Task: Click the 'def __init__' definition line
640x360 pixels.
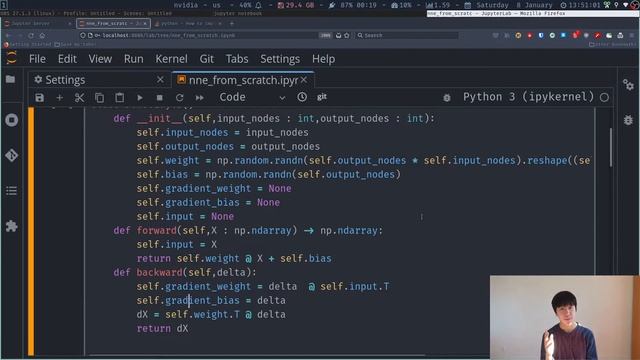Action: [x=274, y=119]
